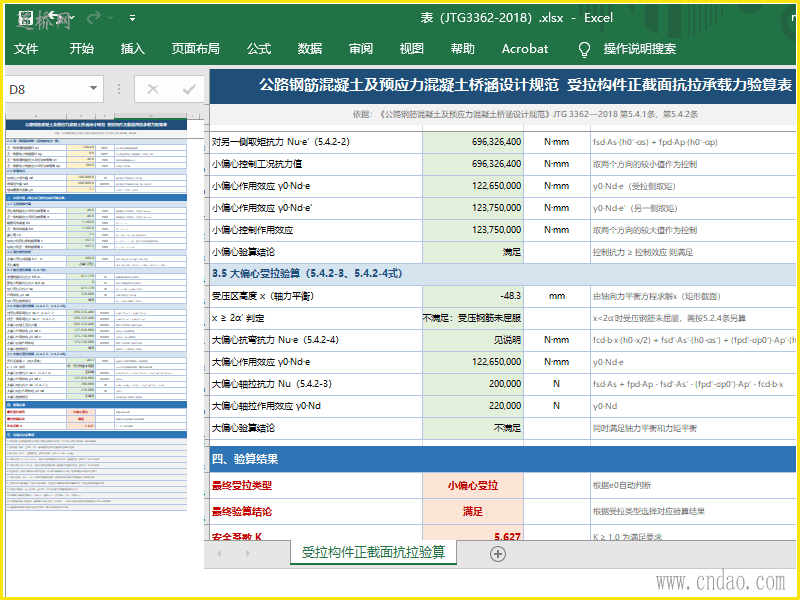Viewport: 800px width, 600px height.
Task: Select the 满足 cell in 最终验算结论 row
Action: coord(473,511)
